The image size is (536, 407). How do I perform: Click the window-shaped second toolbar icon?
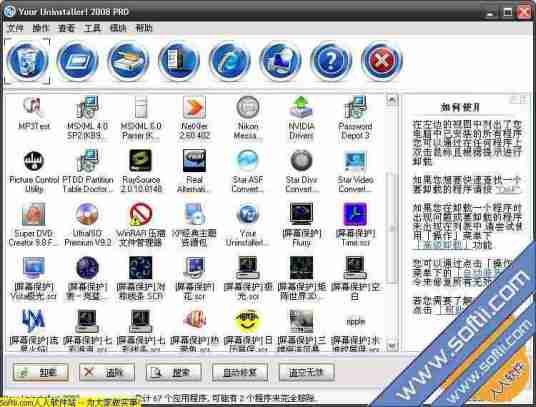click(x=78, y=61)
